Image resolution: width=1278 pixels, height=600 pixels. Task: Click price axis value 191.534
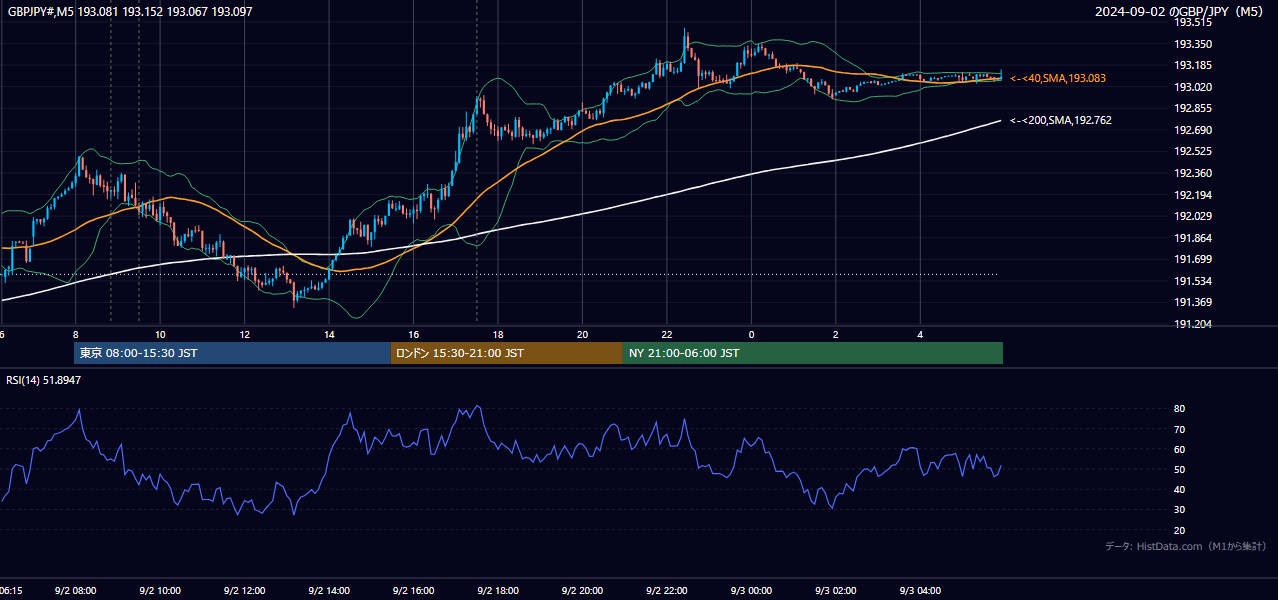coord(1193,281)
